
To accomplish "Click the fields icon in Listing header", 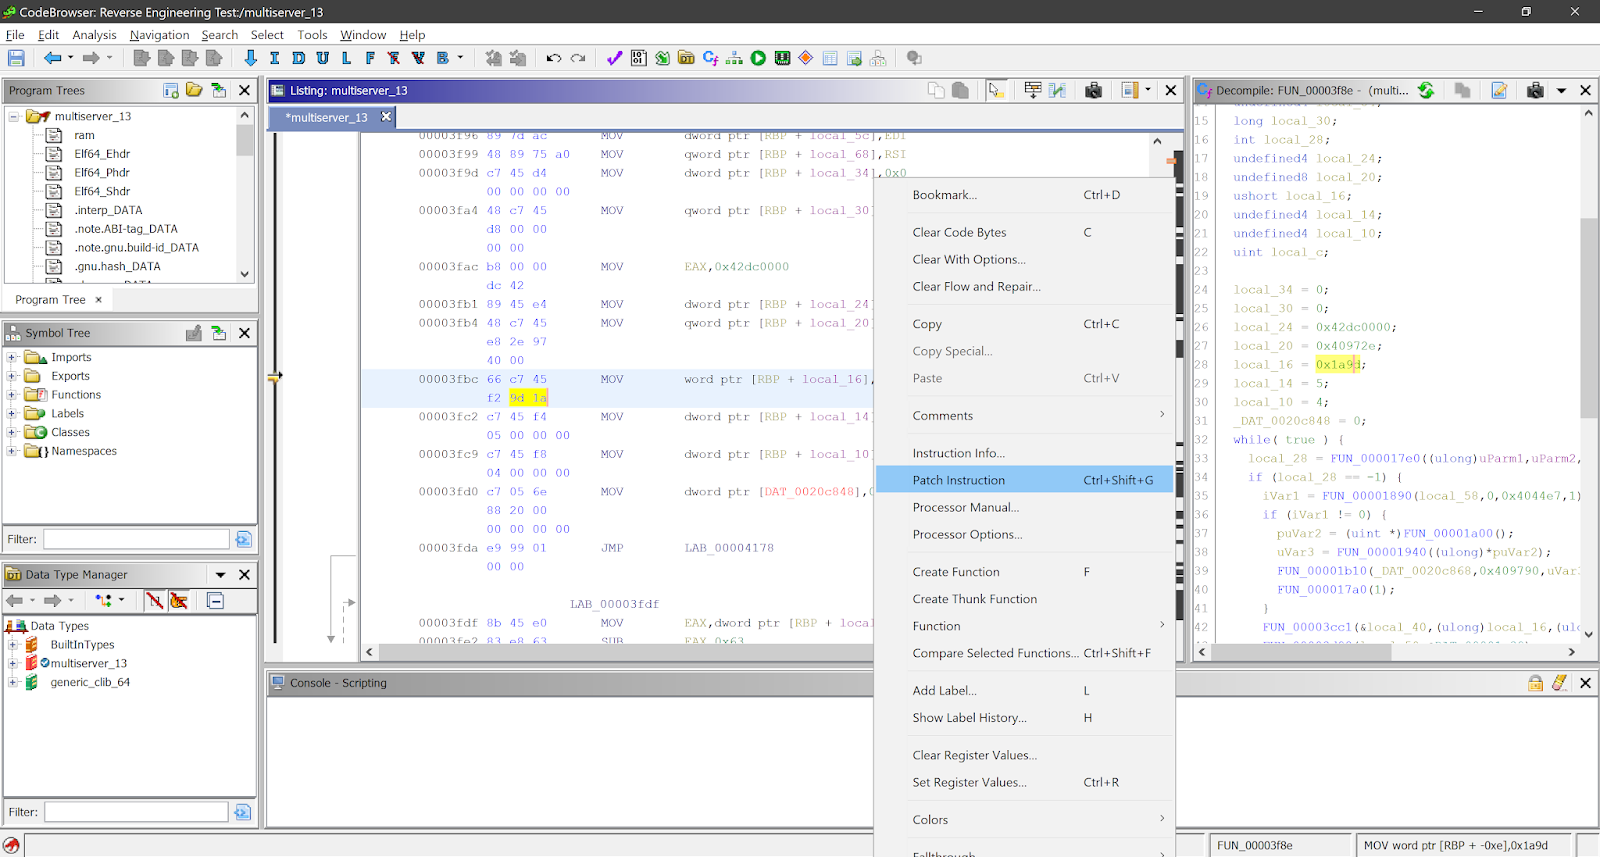I will coord(1033,90).
